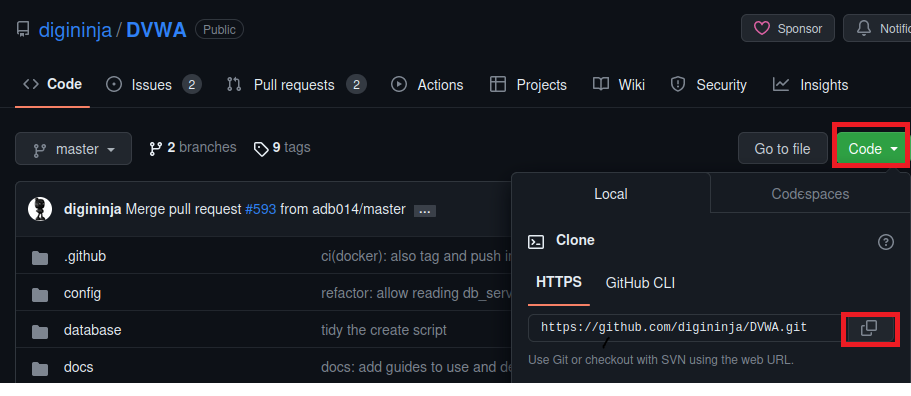
Task: Open the Security tab
Action: 708,85
